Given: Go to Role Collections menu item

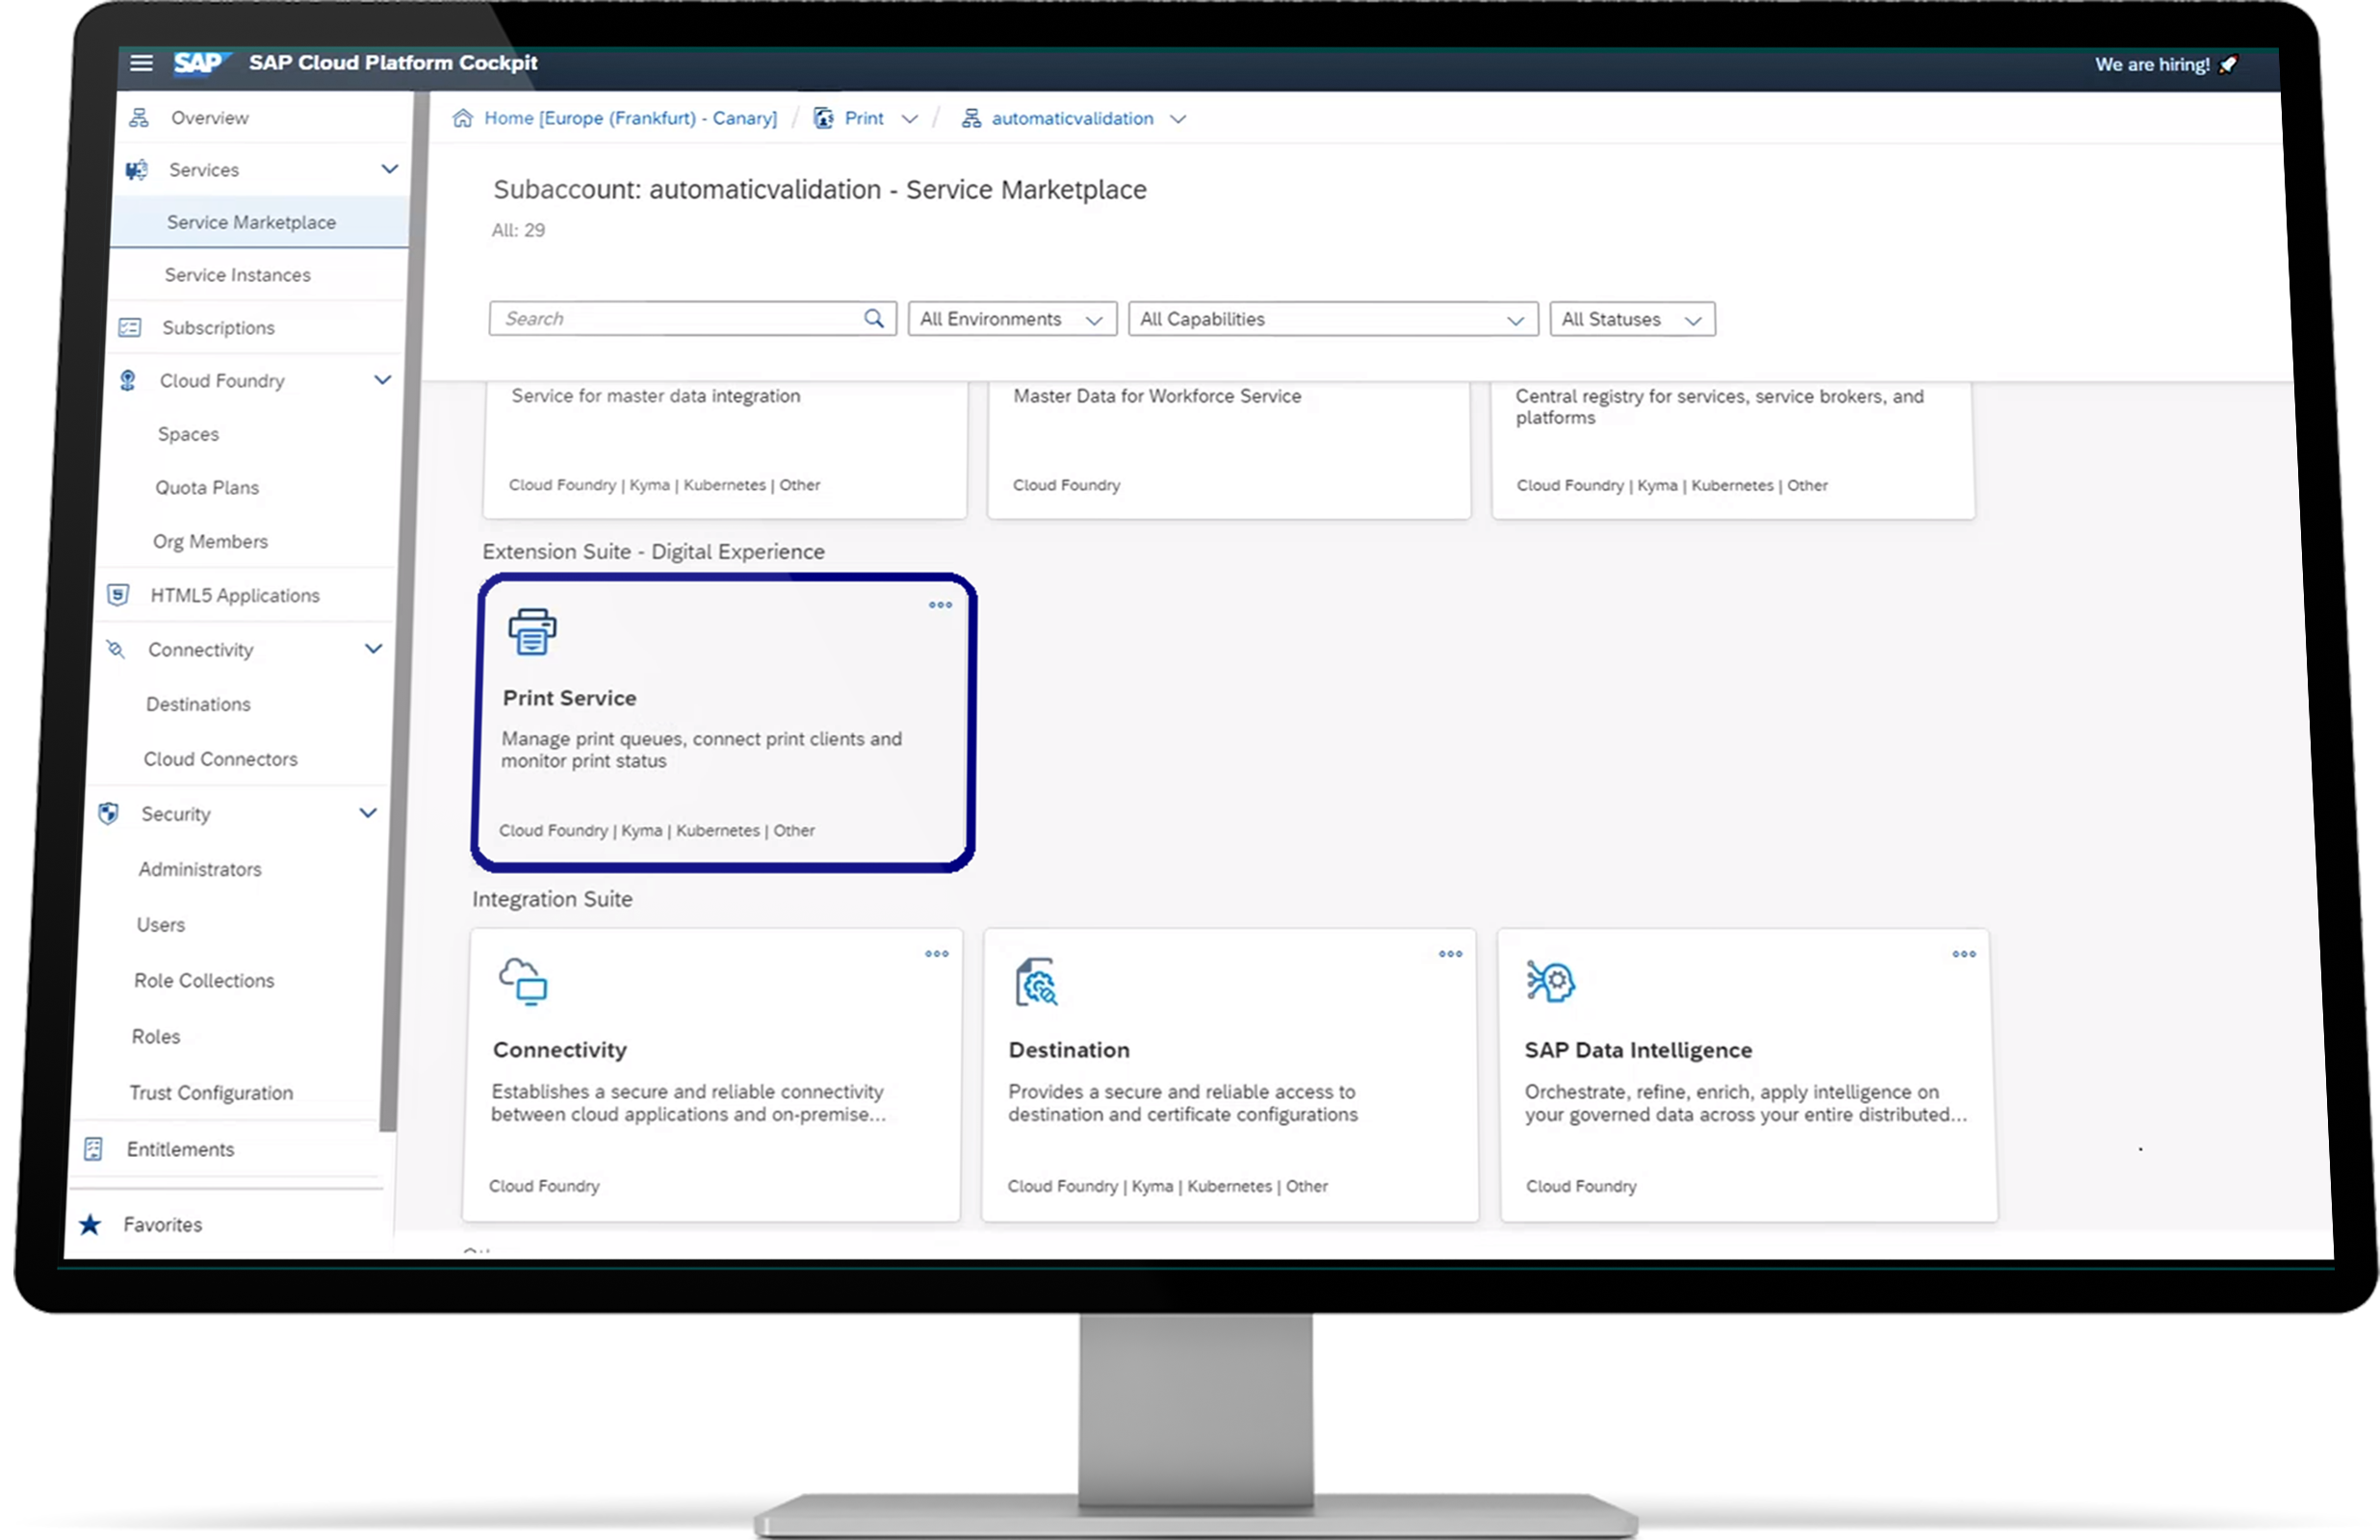Looking at the screenshot, I should click(204, 981).
